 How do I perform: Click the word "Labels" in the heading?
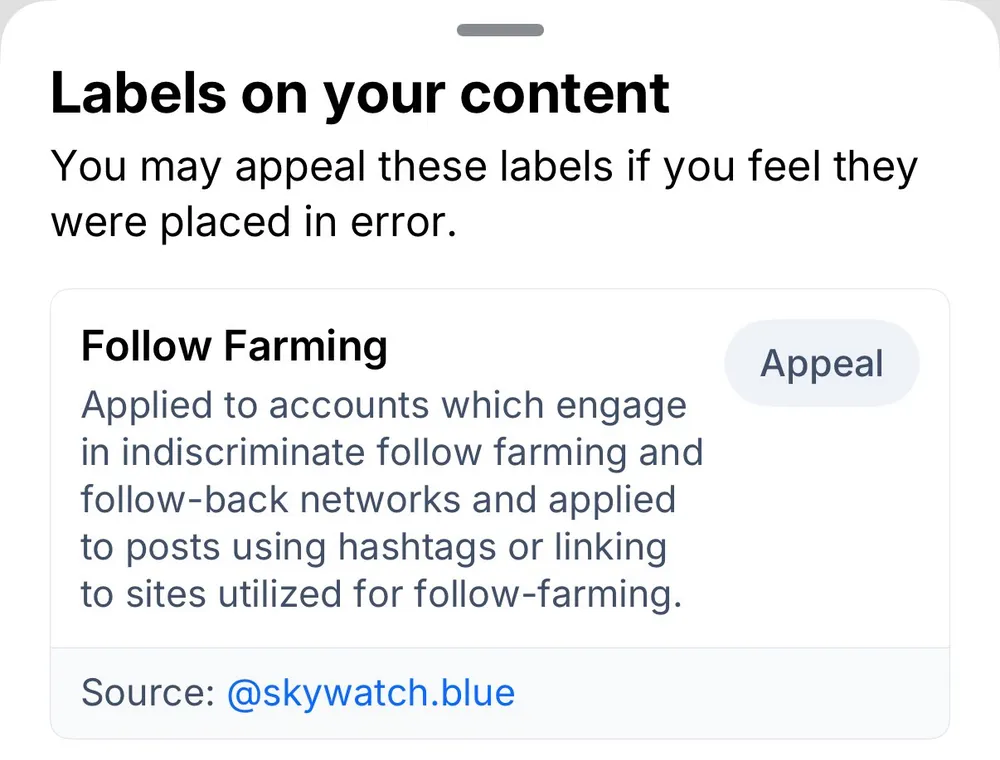138,94
